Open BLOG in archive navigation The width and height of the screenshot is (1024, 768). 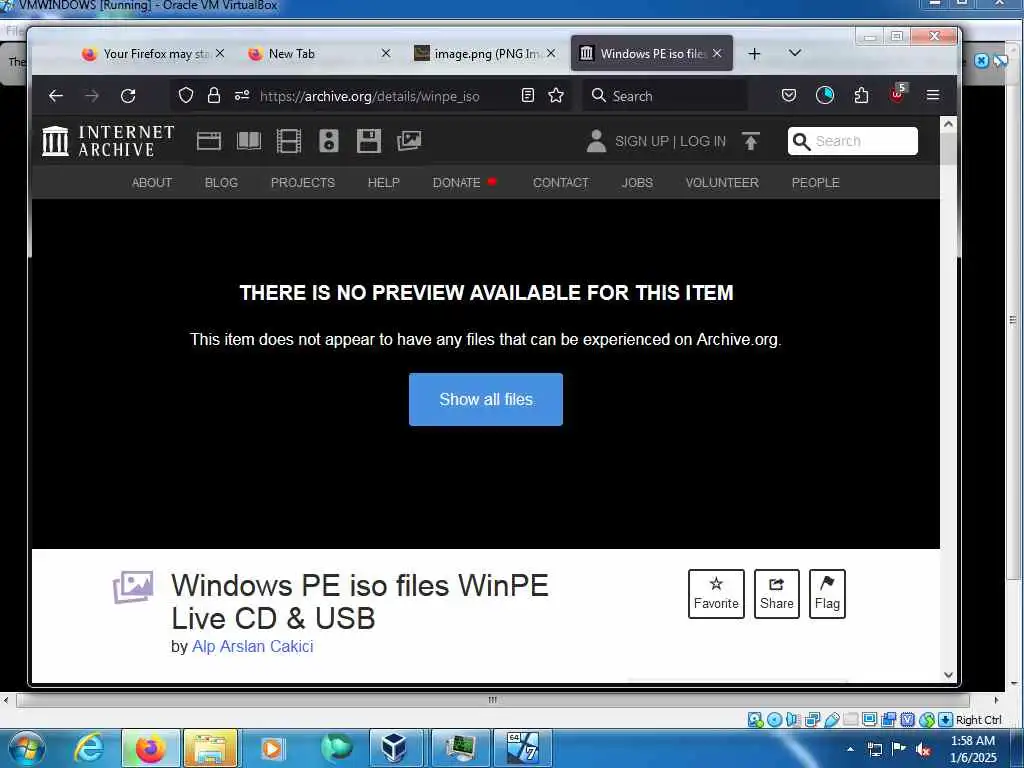tap(221, 183)
